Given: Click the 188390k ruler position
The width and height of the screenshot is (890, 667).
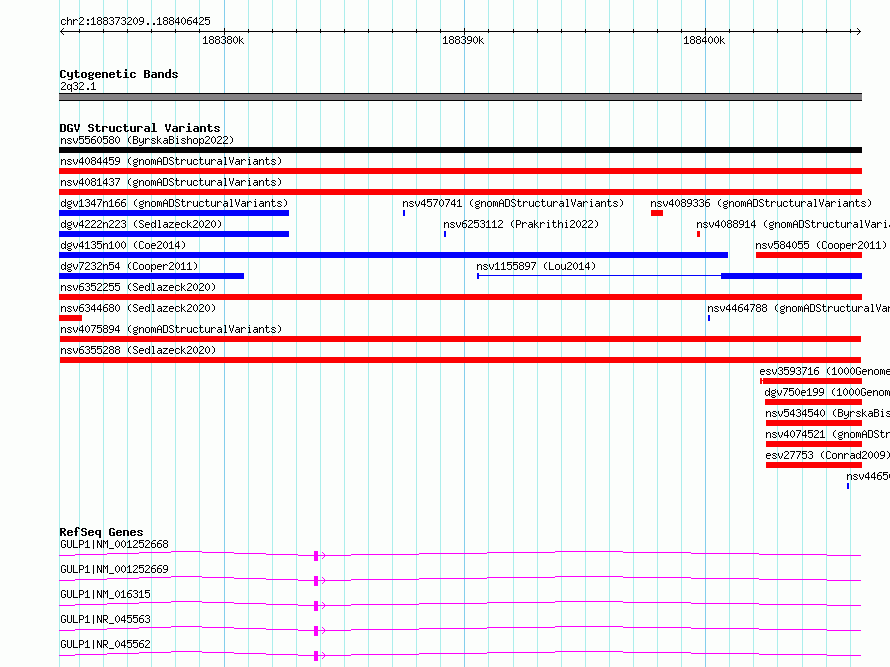Looking at the screenshot, I should [x=463, y=40].
